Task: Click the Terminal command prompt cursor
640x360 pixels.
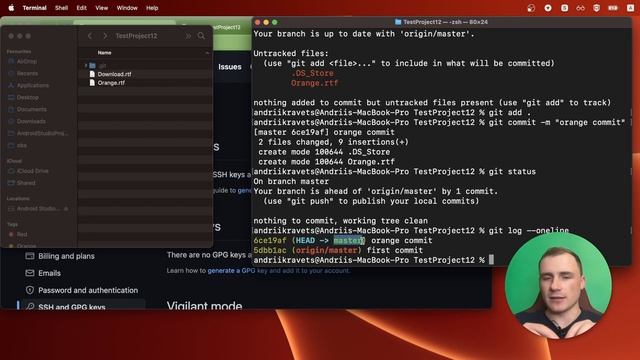Action: click(x=491, y=260)
